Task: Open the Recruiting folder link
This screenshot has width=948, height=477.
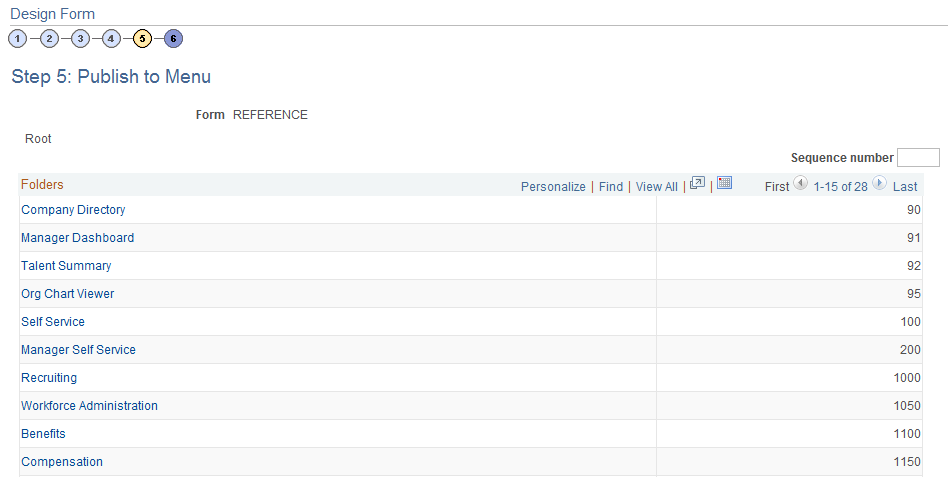Action: pyautogui.click(x=49, y=378)
